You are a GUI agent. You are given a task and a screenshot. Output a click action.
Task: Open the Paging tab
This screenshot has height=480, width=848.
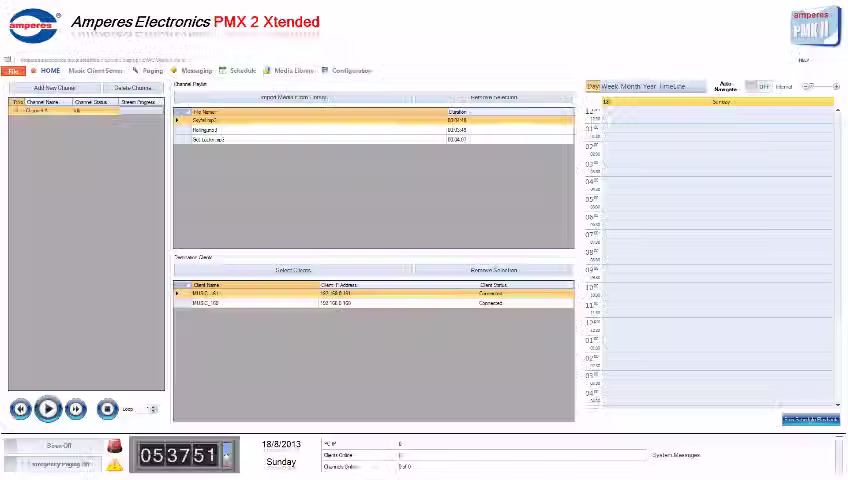click(153, 71)
